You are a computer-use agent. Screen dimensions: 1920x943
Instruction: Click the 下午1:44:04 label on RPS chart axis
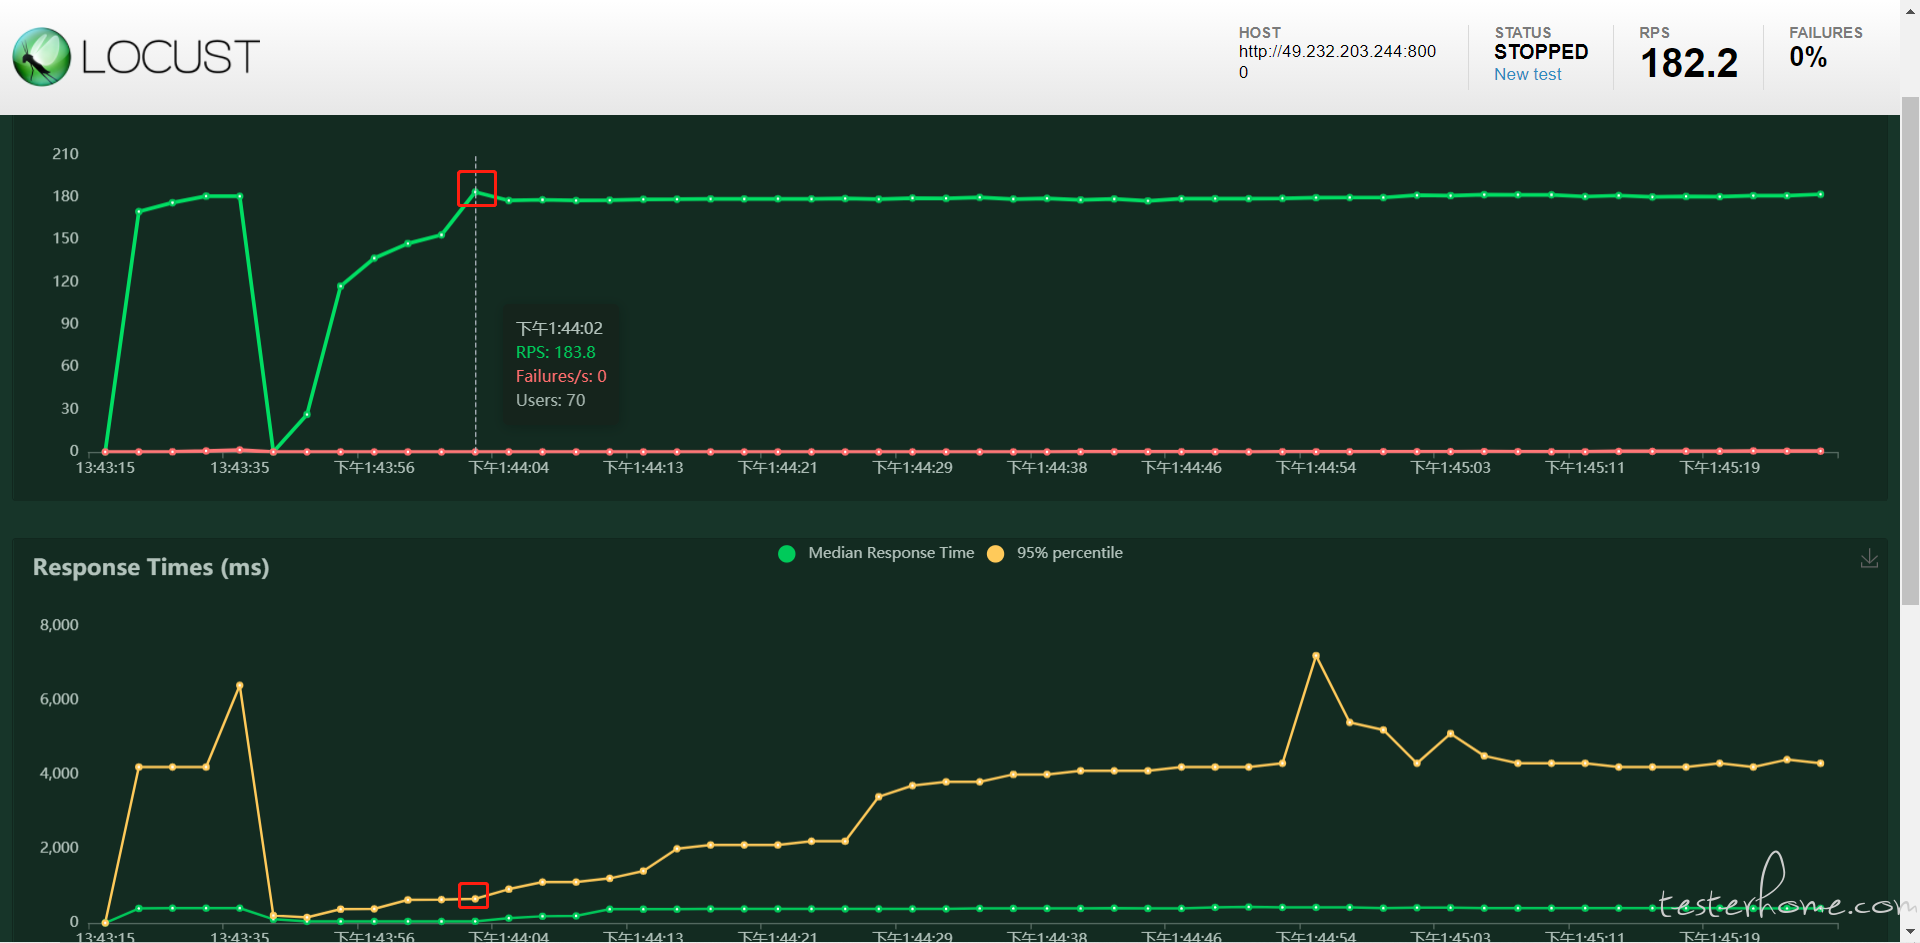(x=509, y=468)
